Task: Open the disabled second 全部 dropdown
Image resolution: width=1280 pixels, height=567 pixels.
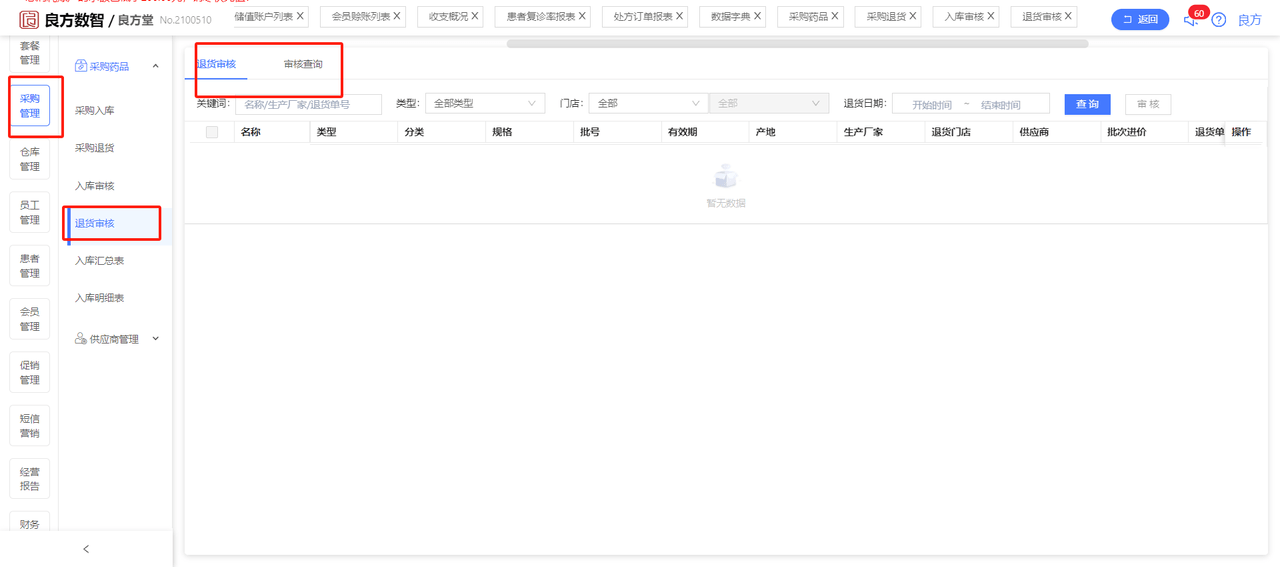Action: tap(769, 104)
